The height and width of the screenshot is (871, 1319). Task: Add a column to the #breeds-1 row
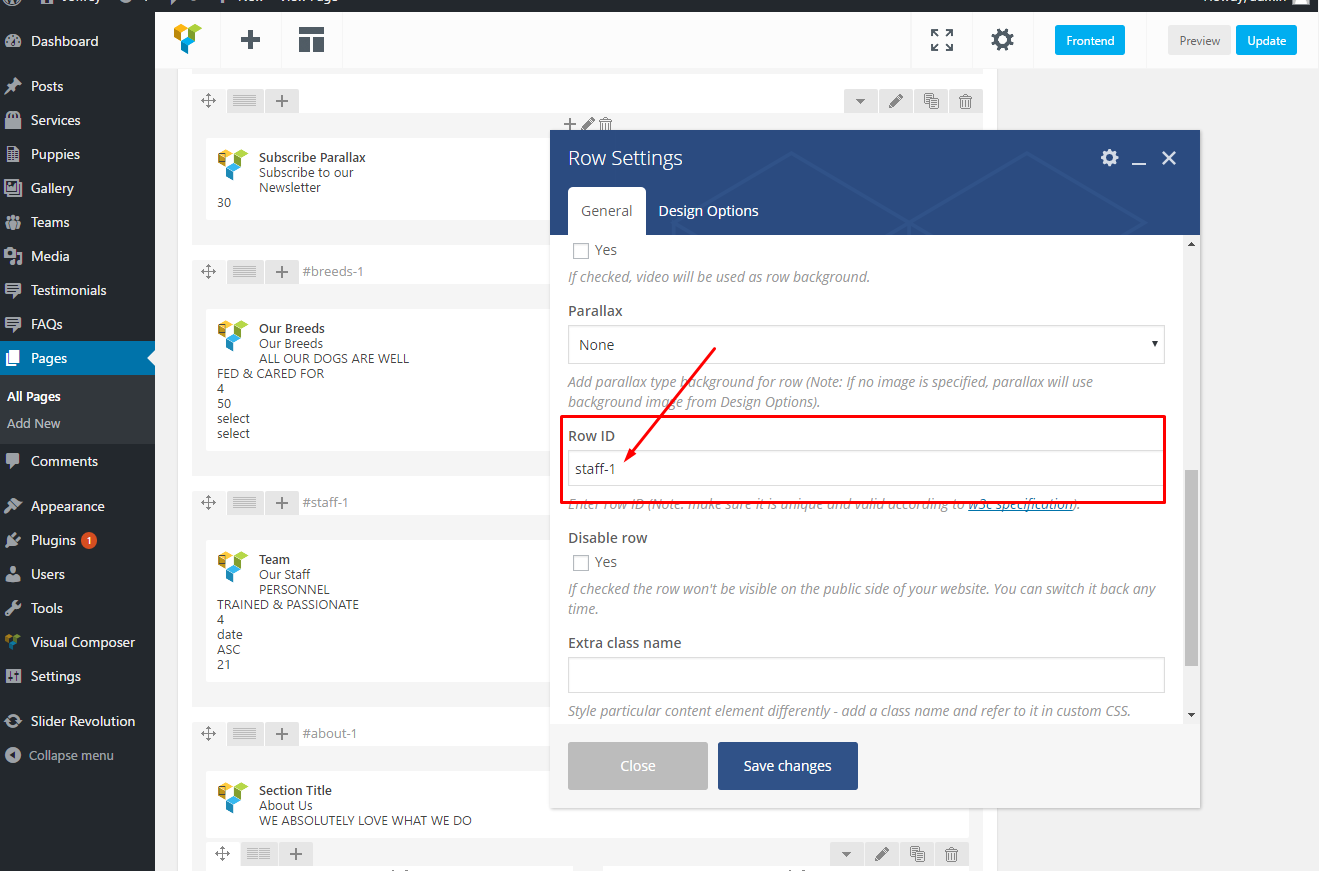[x=282, y=271]
